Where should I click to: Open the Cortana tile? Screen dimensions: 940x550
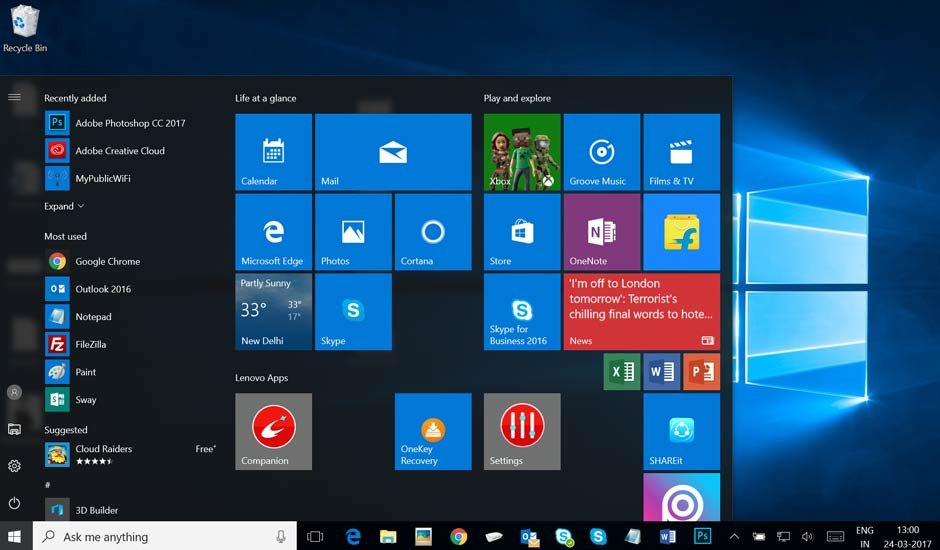[x=433, y=232]
